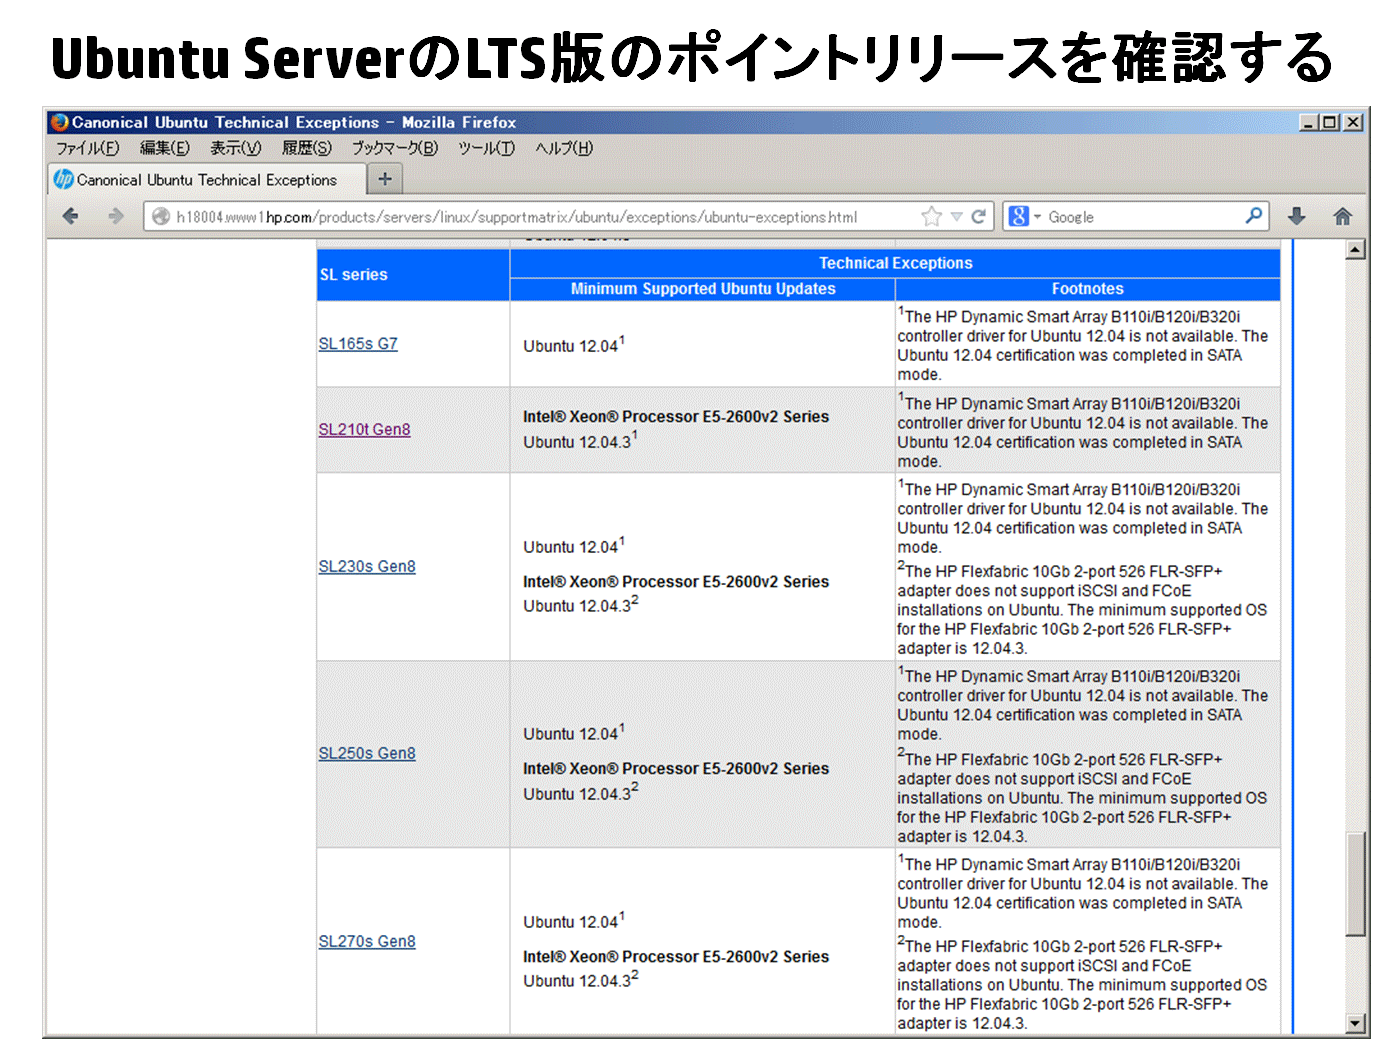This screenshot has width=1383, height=1040.
Task: Minimize the Firefox window
Action: [1308, 122]
